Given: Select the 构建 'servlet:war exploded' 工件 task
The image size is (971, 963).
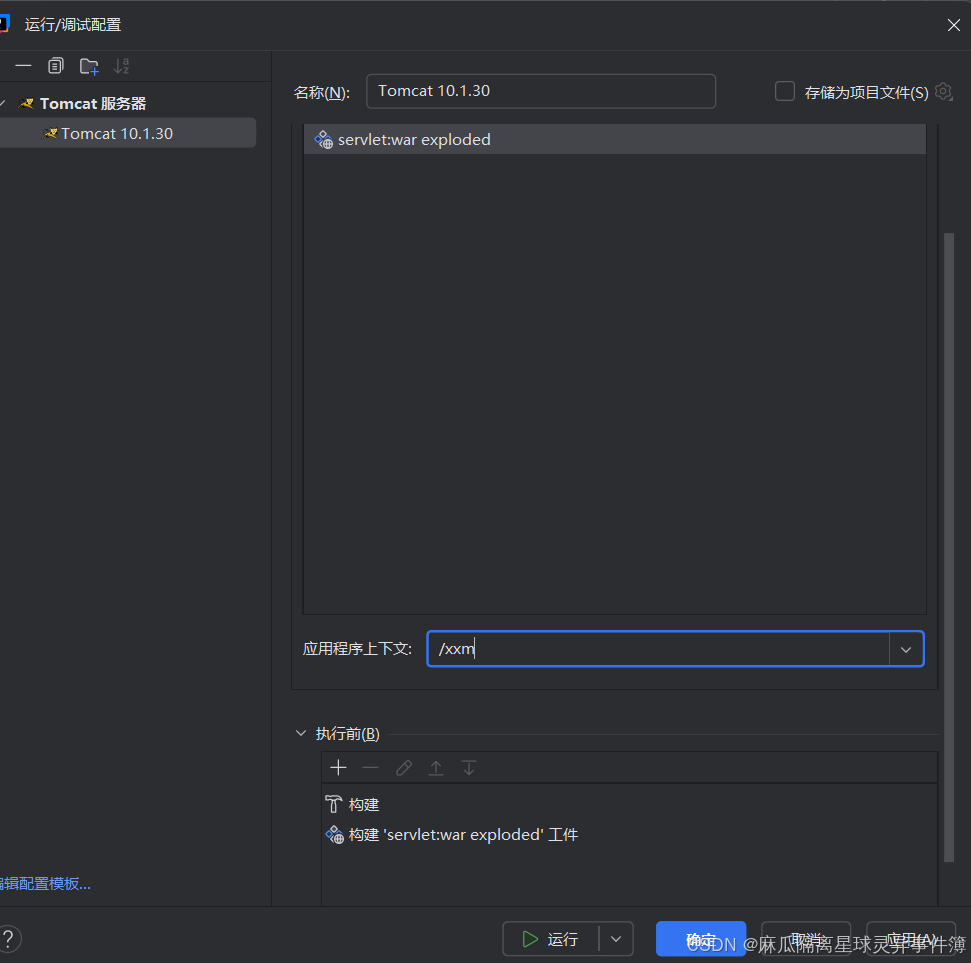Looking at the screenshot, I should click(630, 834).
